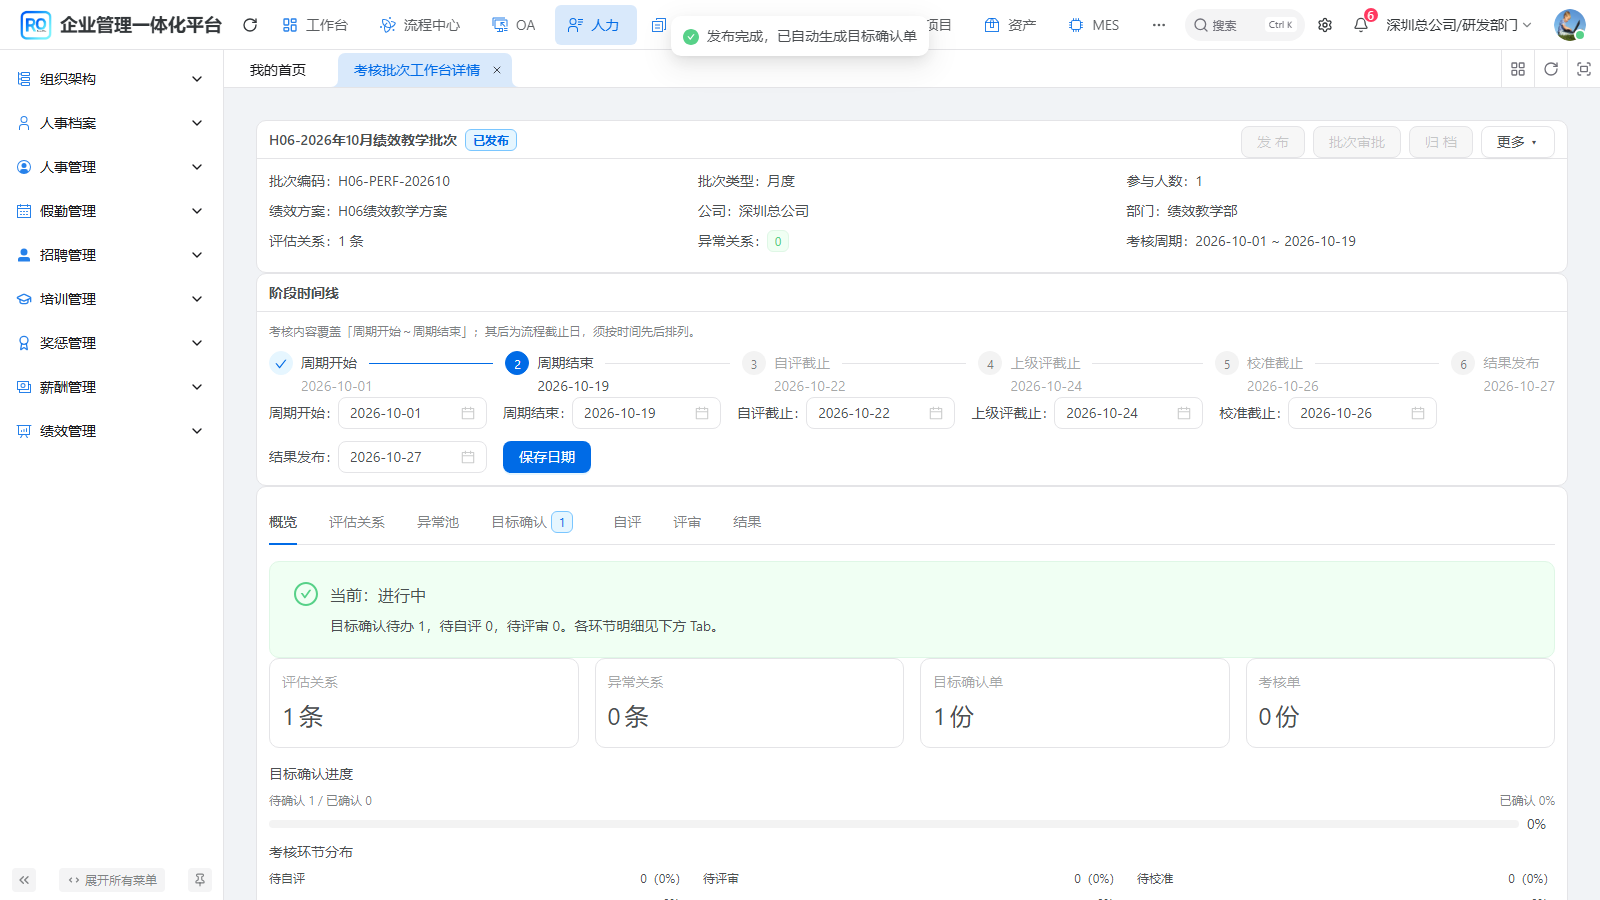Click the 组织架构 sidebar icon
The image size is (1600, 900).
(x=24, y=79)
